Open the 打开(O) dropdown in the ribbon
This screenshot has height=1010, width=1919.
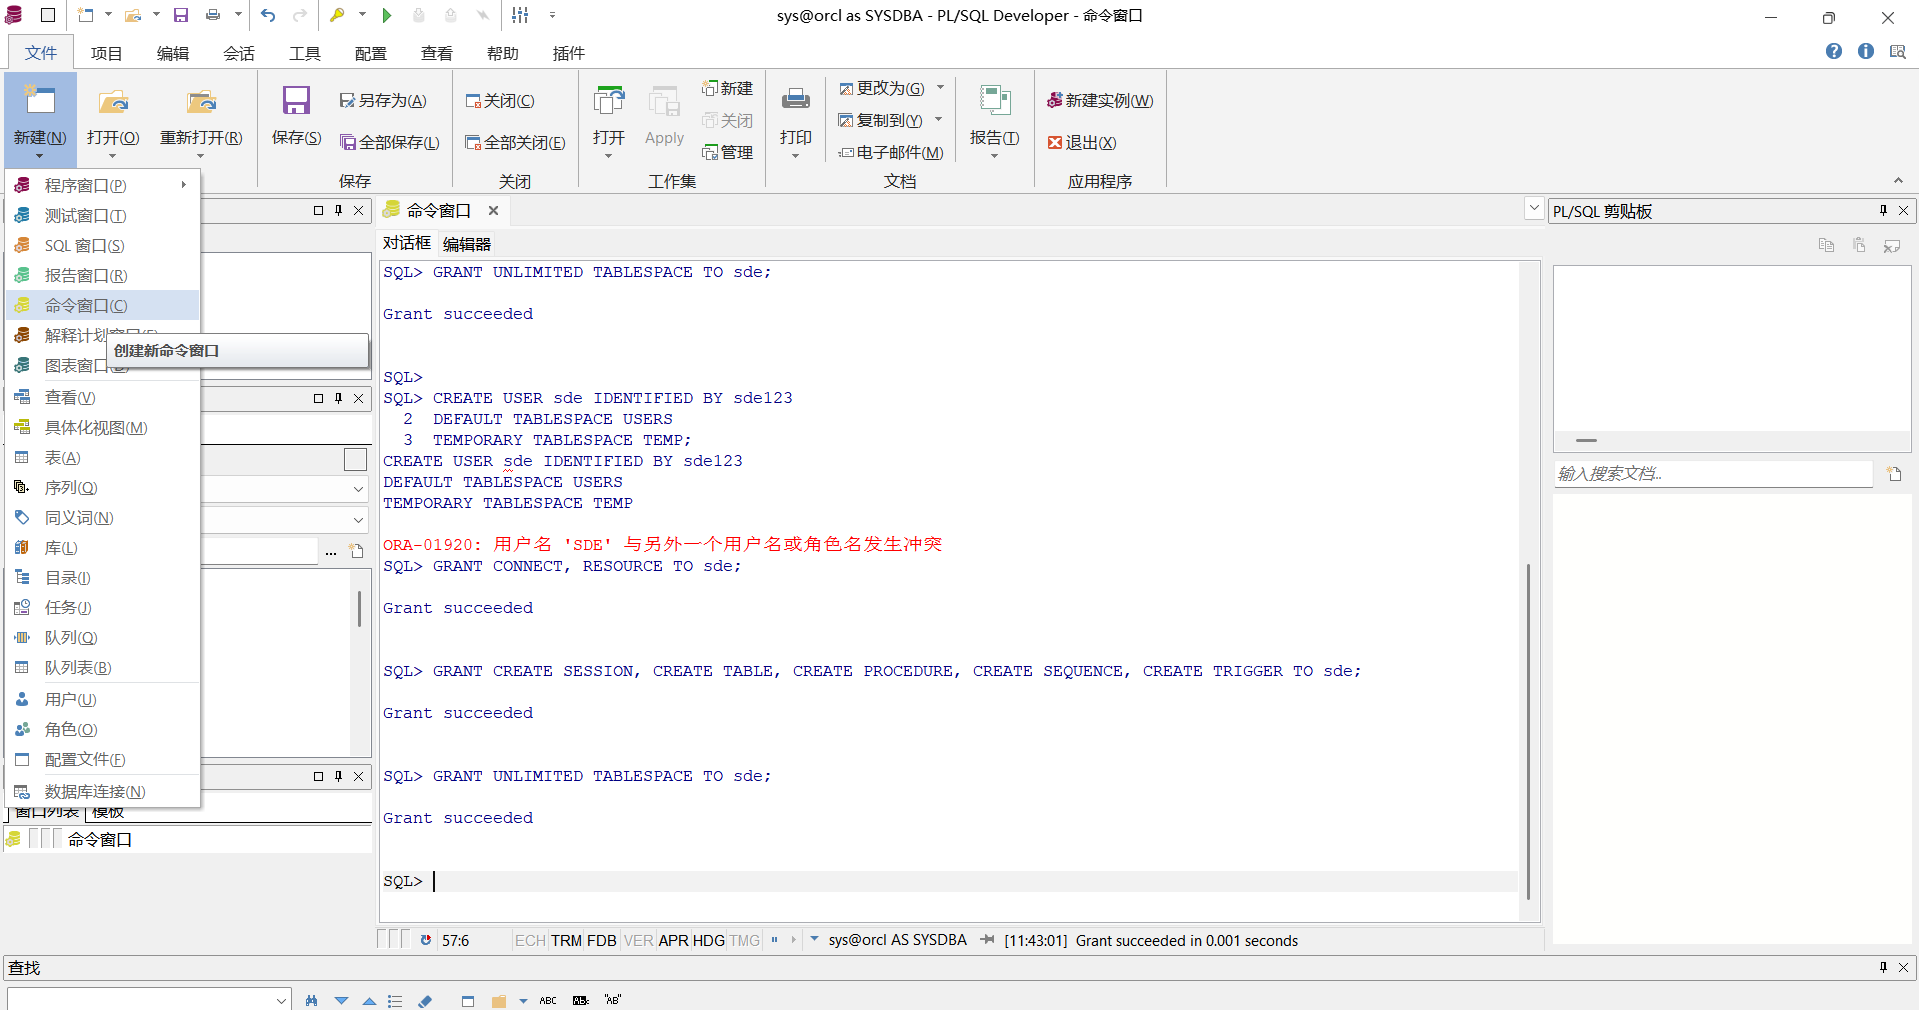pos(113,158)
